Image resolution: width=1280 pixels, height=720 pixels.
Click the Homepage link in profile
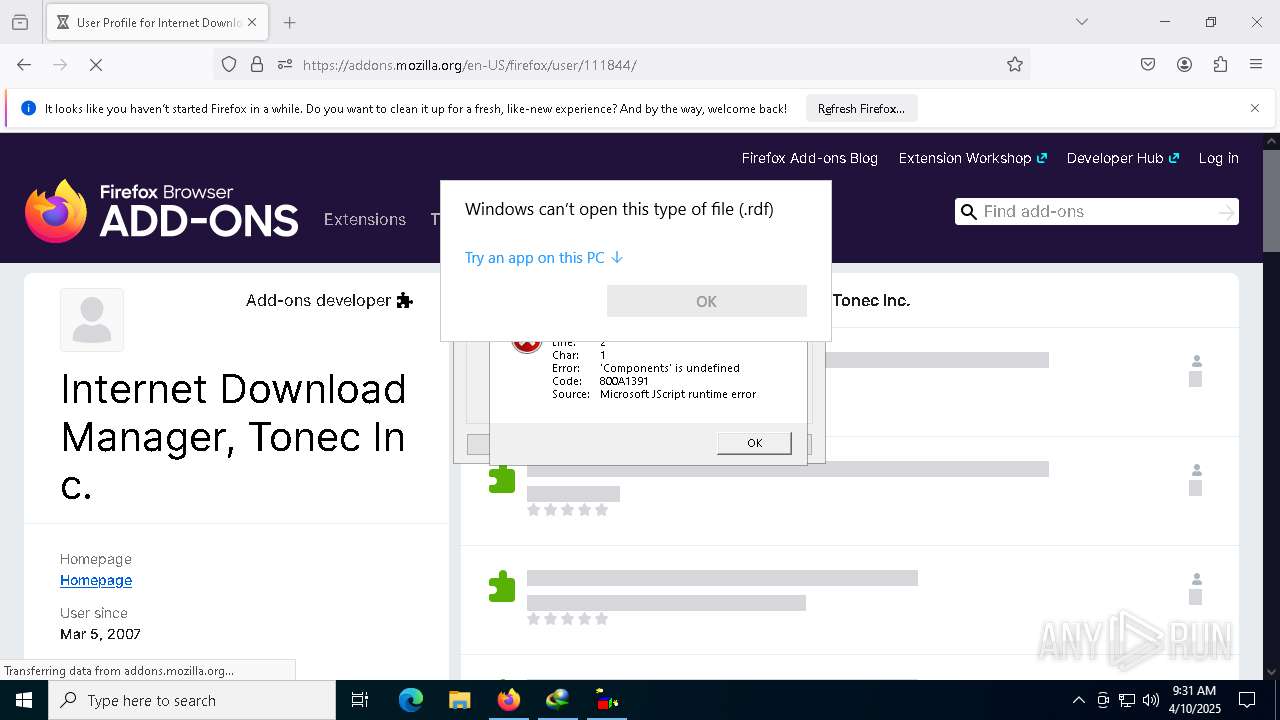click(x=96, y=580)
